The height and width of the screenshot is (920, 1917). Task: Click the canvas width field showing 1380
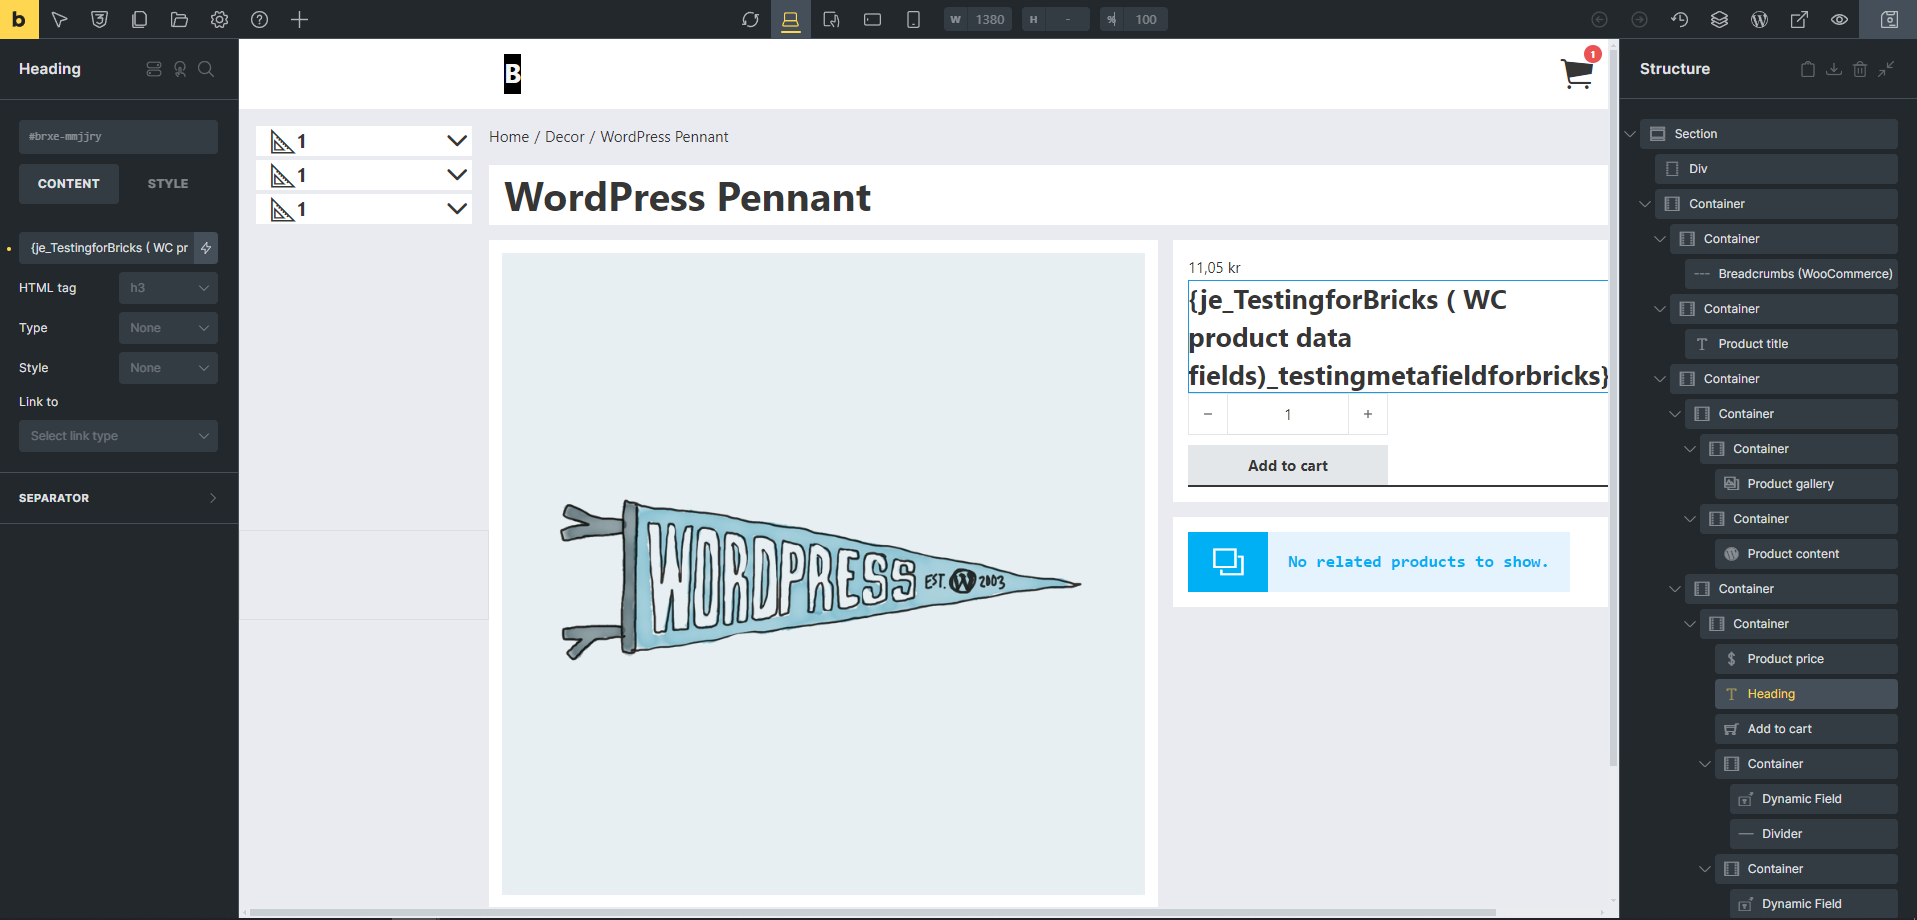point(978,19)
